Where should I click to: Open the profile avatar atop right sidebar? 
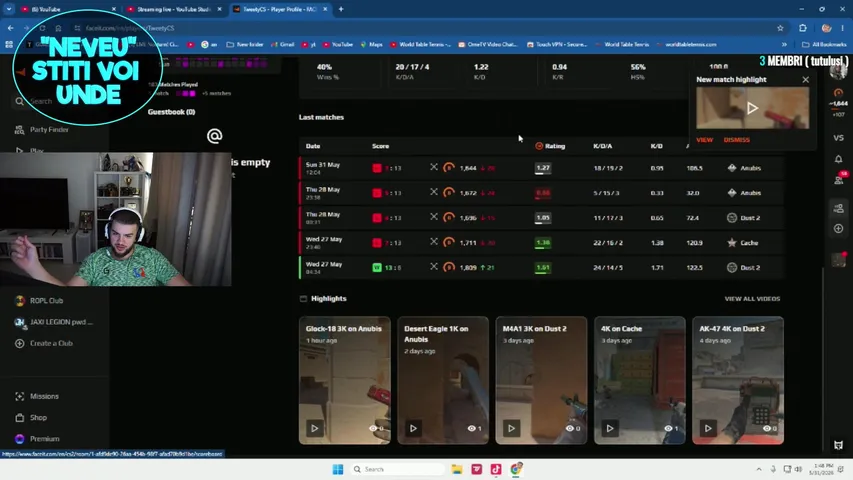[x=838, y=71]
